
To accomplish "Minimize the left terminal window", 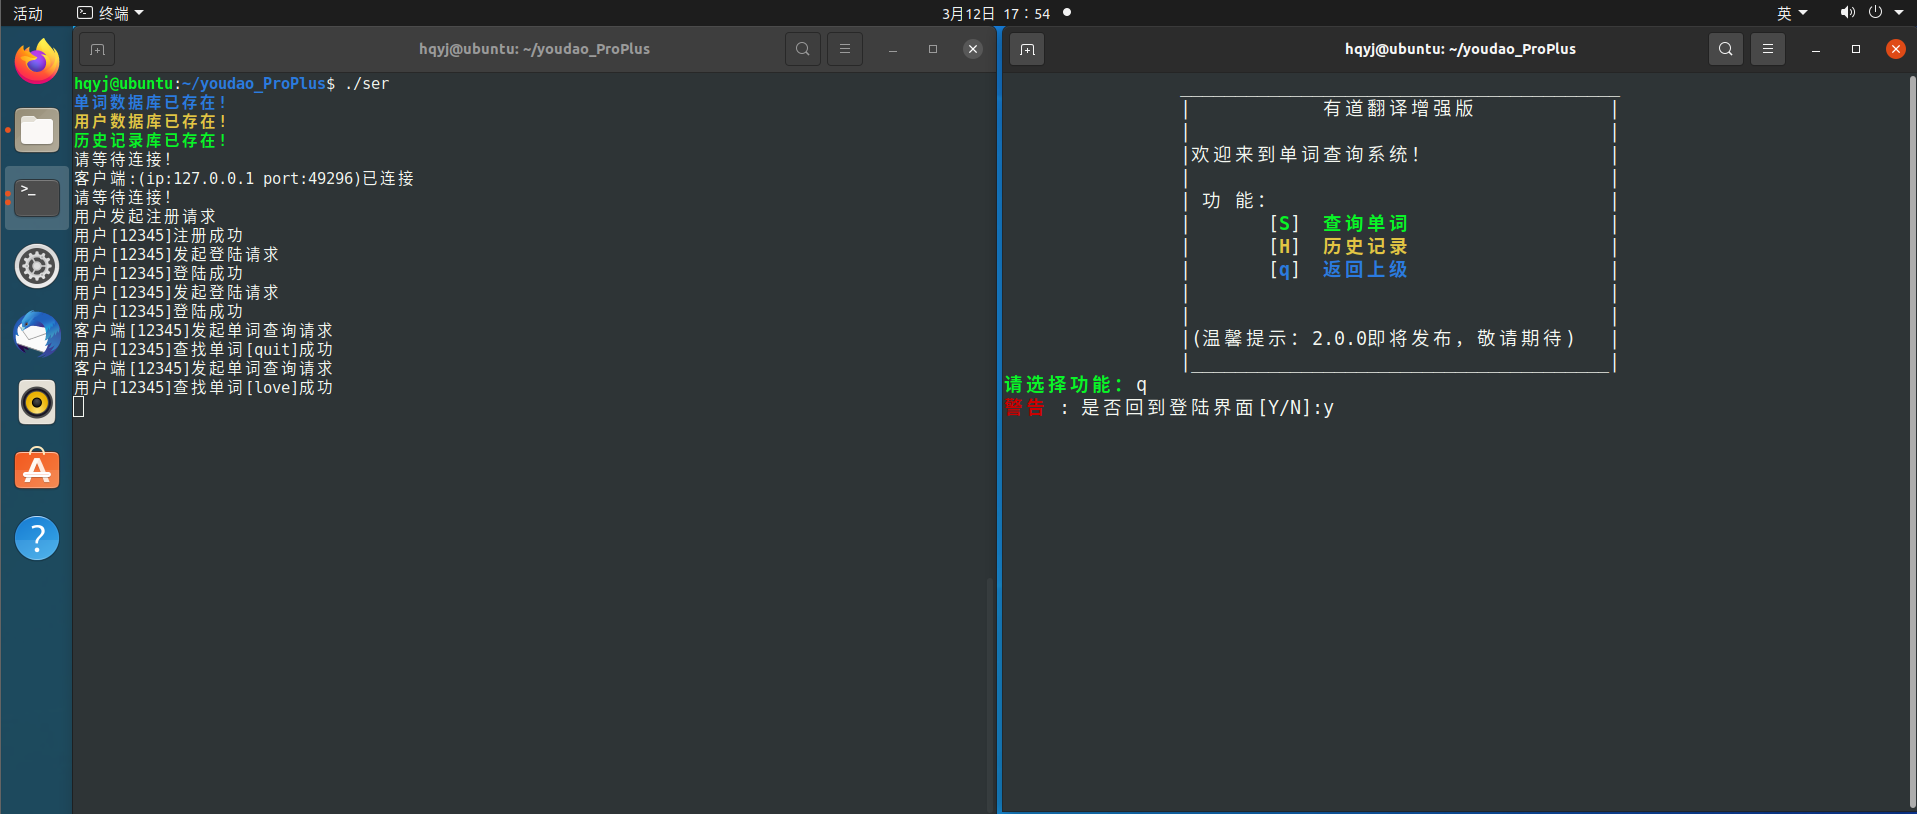I will coord(893,49).
